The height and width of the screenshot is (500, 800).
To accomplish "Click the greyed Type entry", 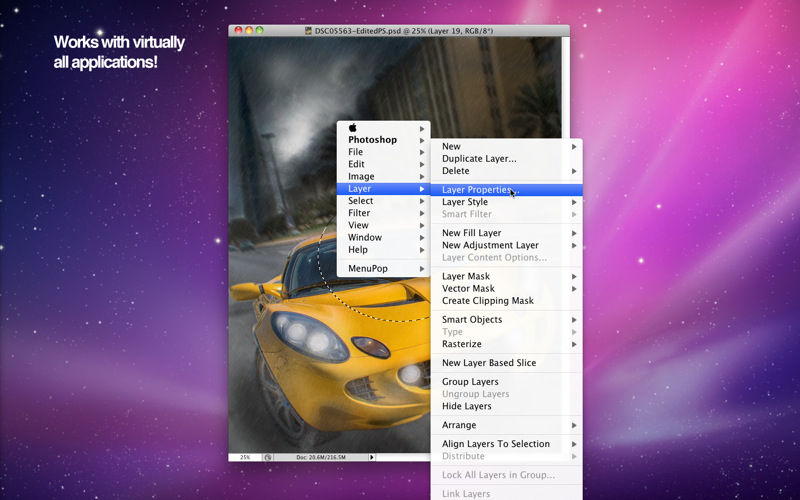I will [507, 332].
